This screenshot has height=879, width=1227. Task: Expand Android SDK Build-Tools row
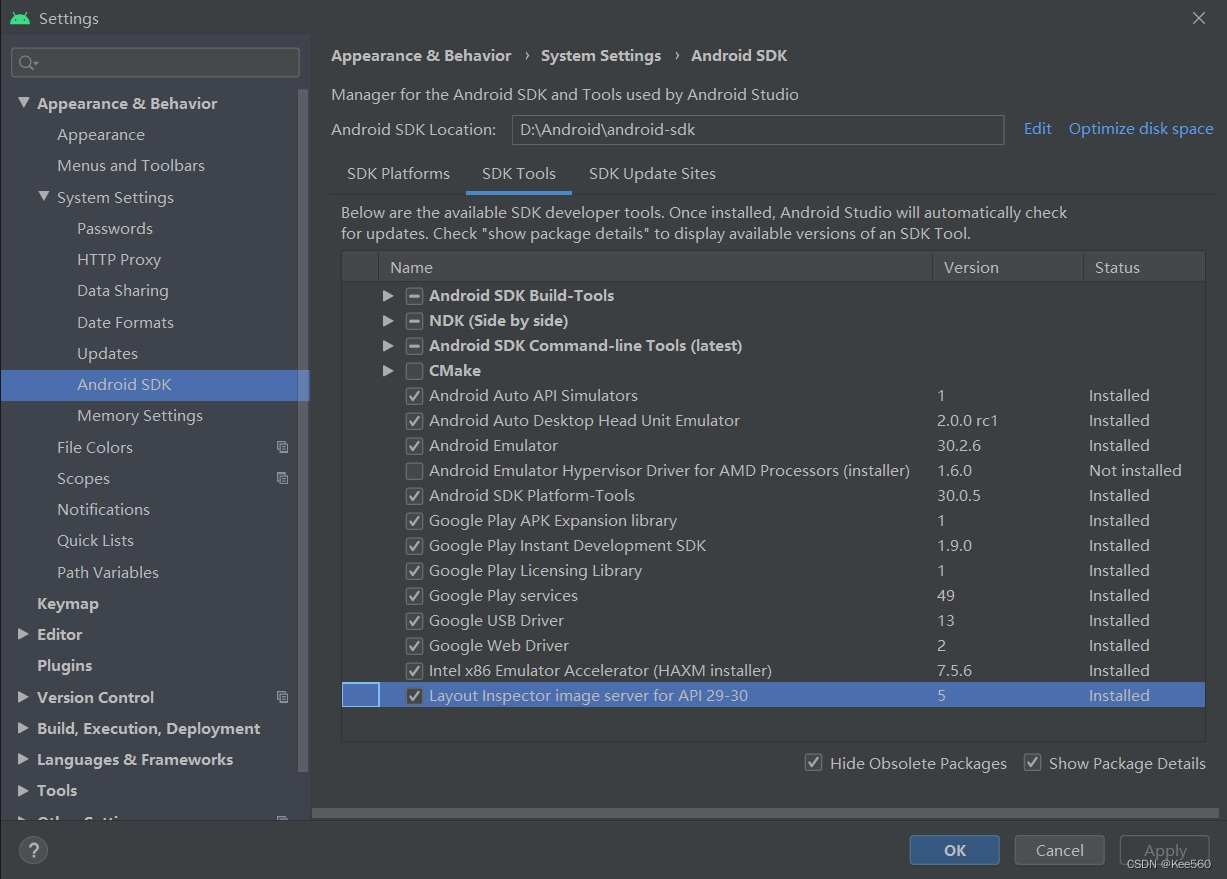(x=388, y=296)
